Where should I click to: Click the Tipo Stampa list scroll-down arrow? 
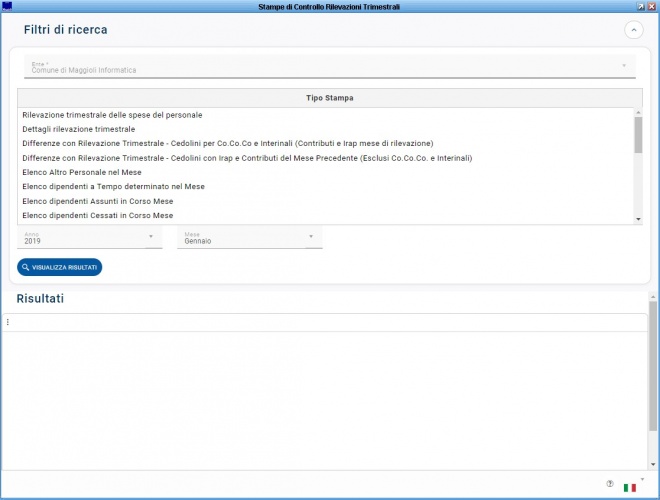click(x=638, y=219)
